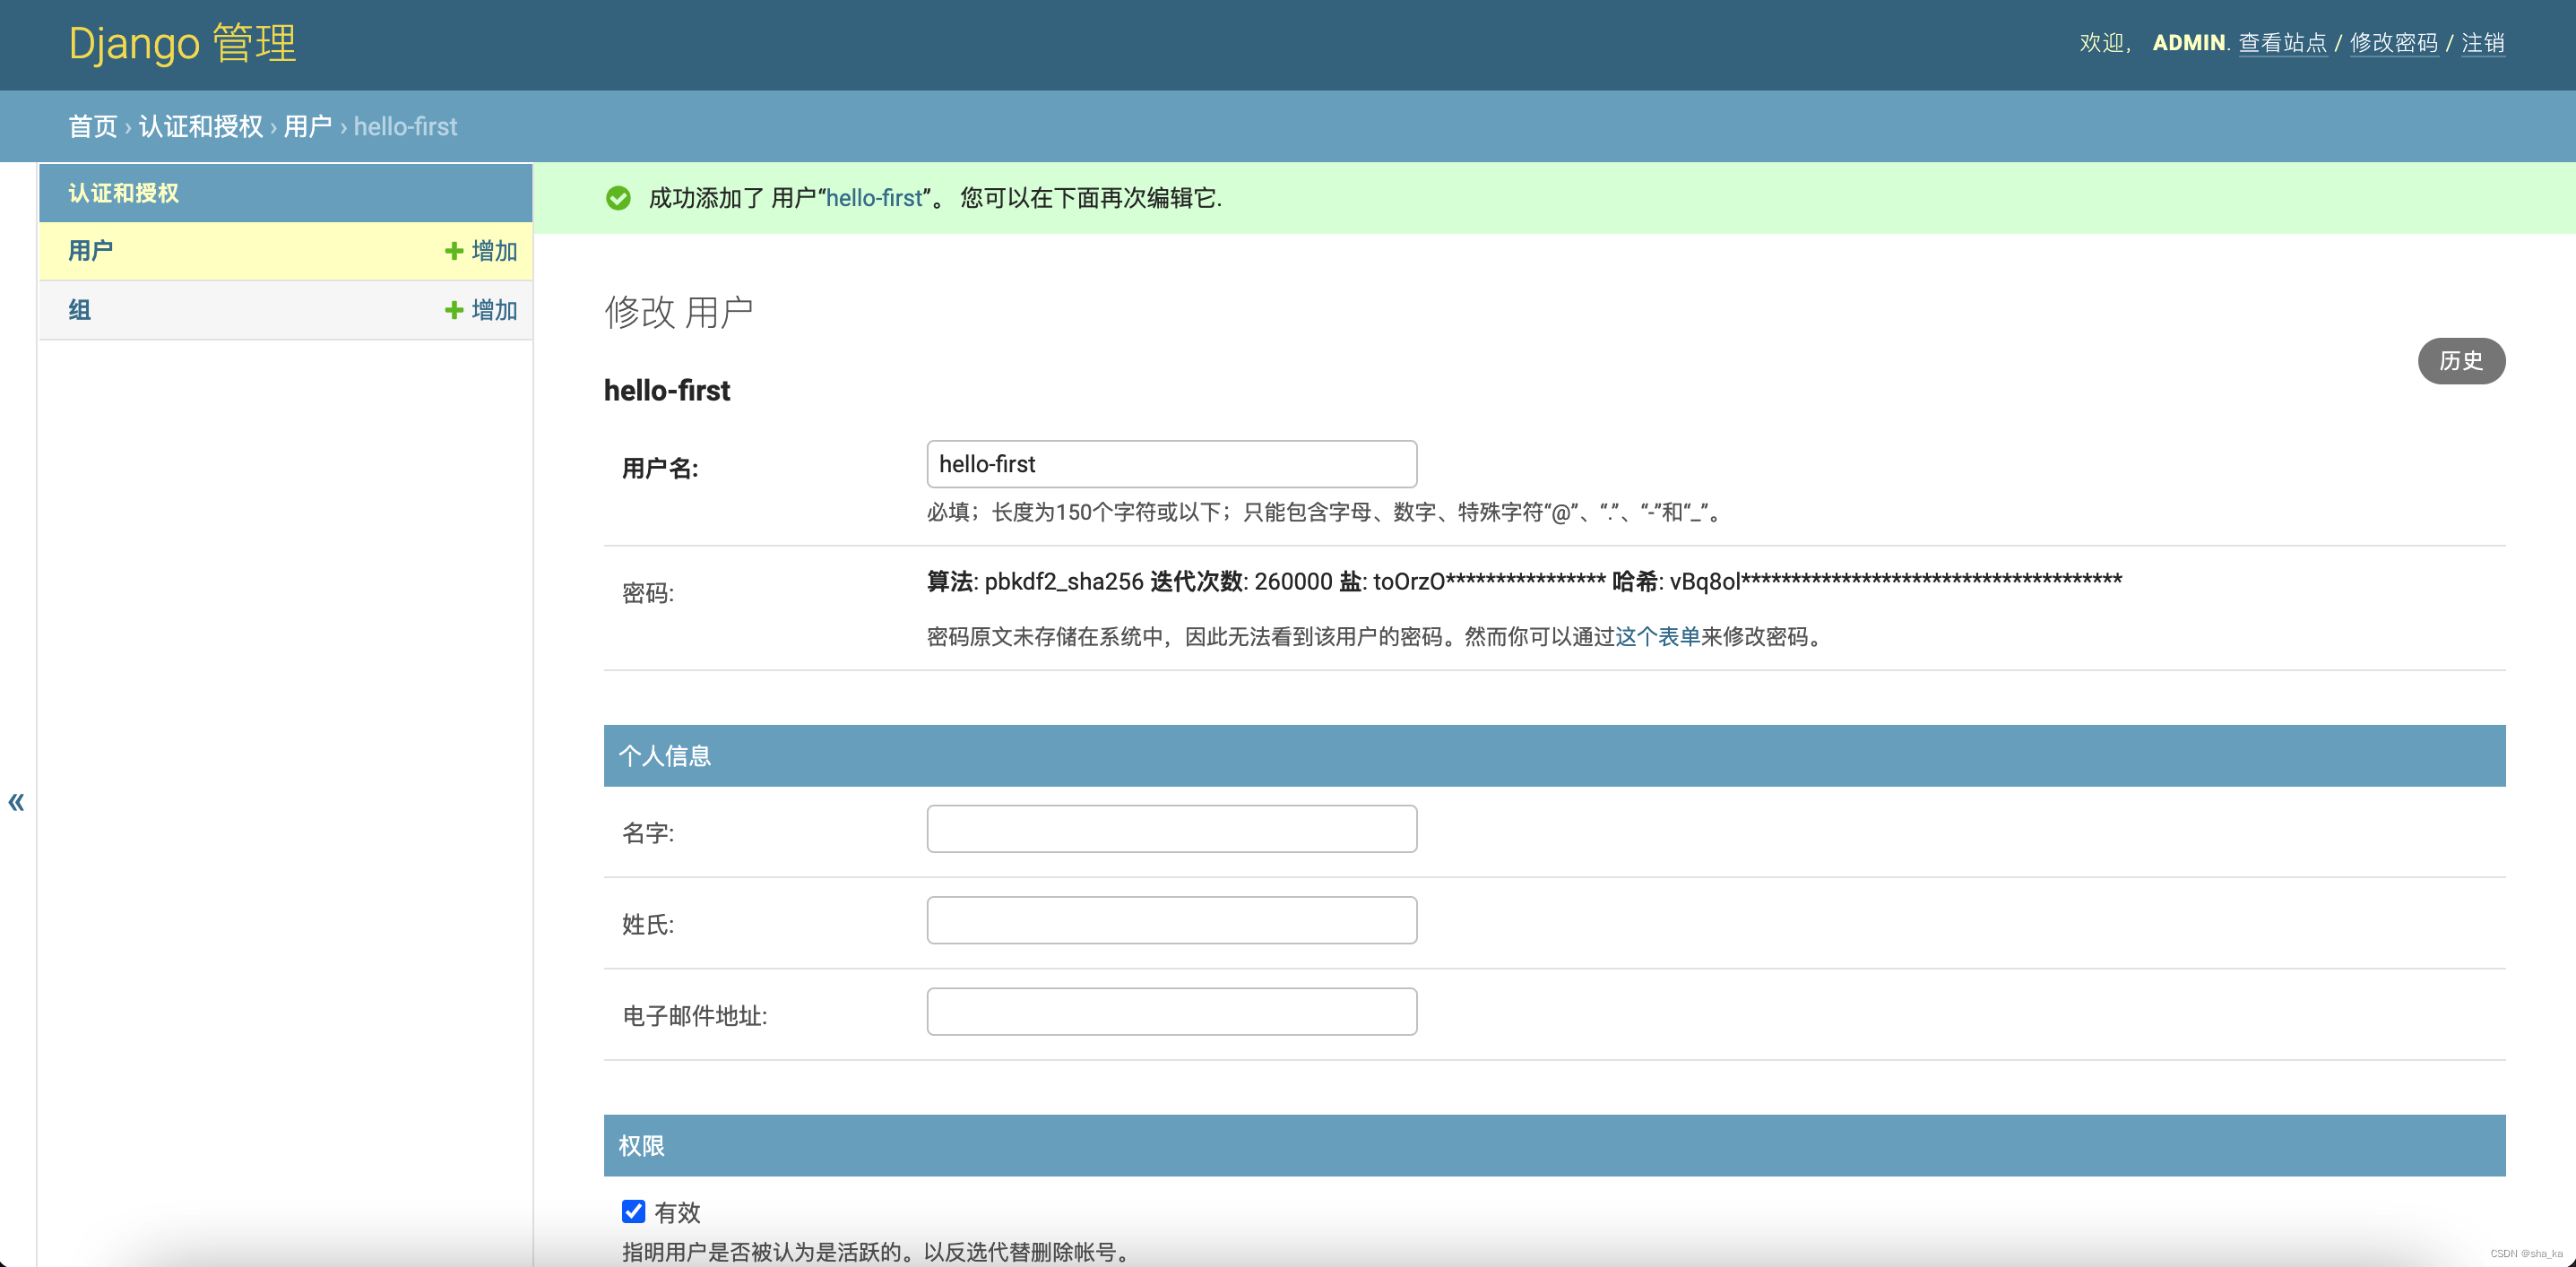Click the 密码: field label
The width and height of the screenshot is (2576, 1267).
648,594
